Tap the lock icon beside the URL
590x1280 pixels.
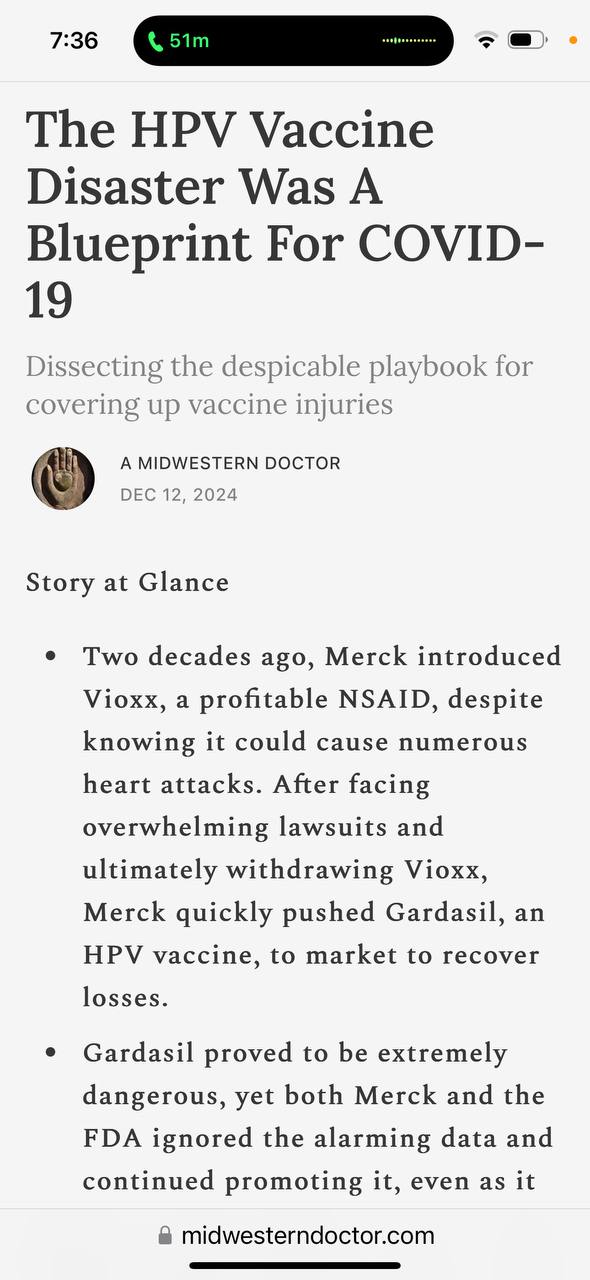pyautogui.click(x=165, y=1236)
